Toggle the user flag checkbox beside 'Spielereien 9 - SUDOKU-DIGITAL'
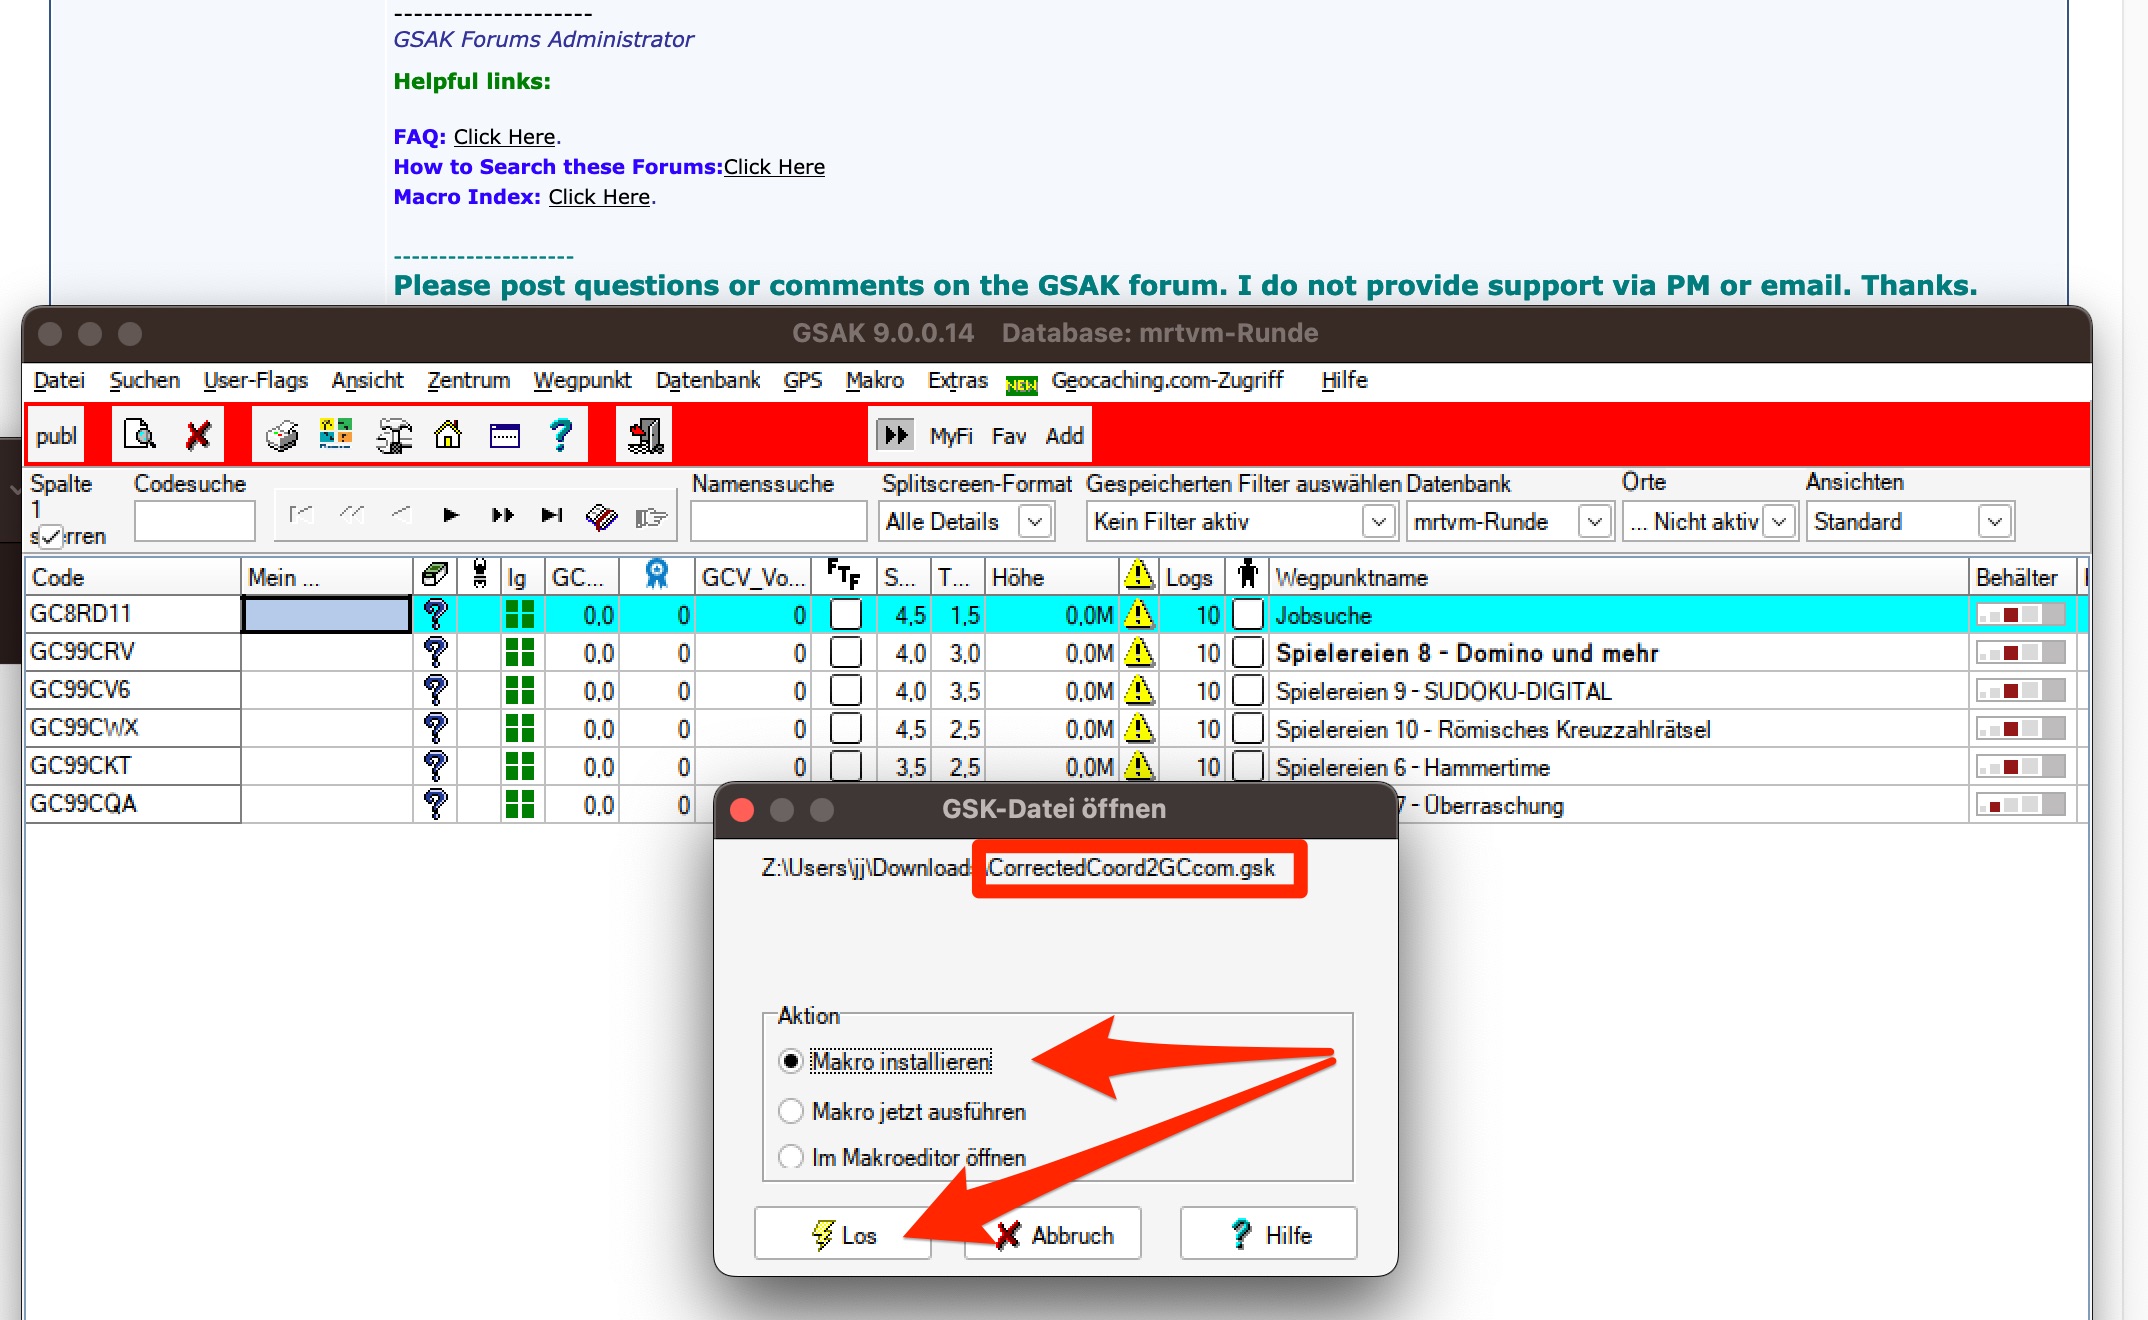 (x=1248, y=690)
